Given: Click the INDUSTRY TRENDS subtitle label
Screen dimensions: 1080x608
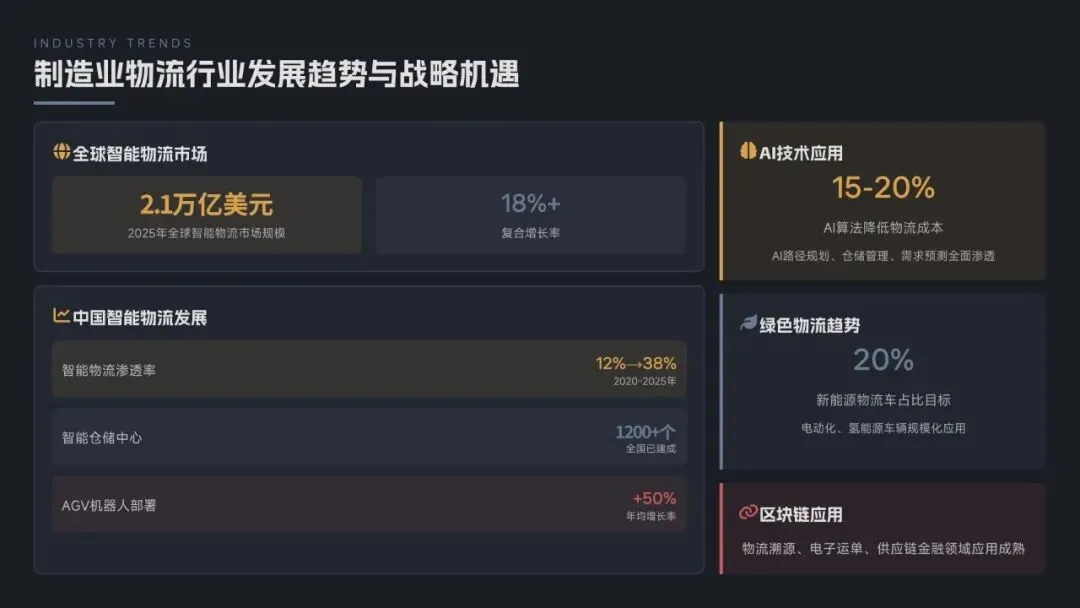Looking at the screenshot, I should click(113, 43).
